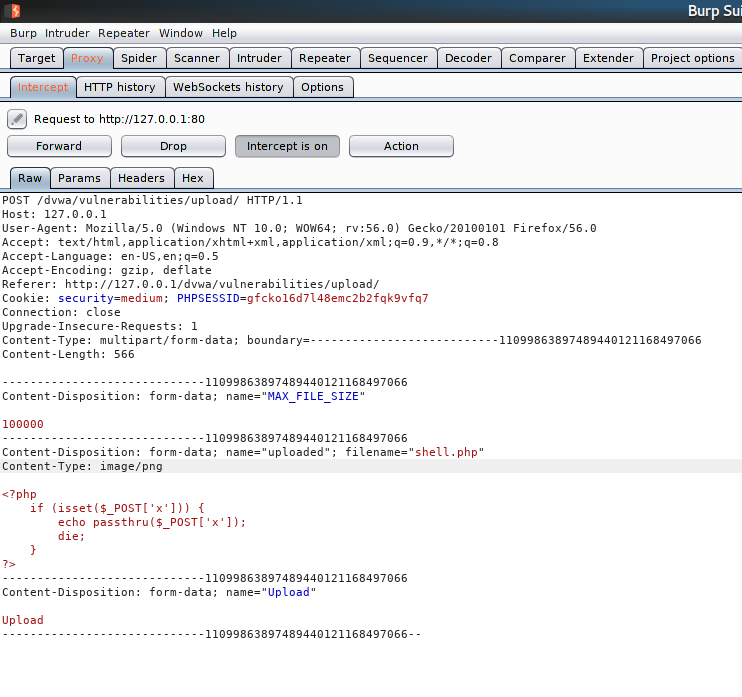Screen dimensions: 742x697
Task: Click the POST /dvwa/vulnerabilities/upload/ request line
Action: [152, 200]
